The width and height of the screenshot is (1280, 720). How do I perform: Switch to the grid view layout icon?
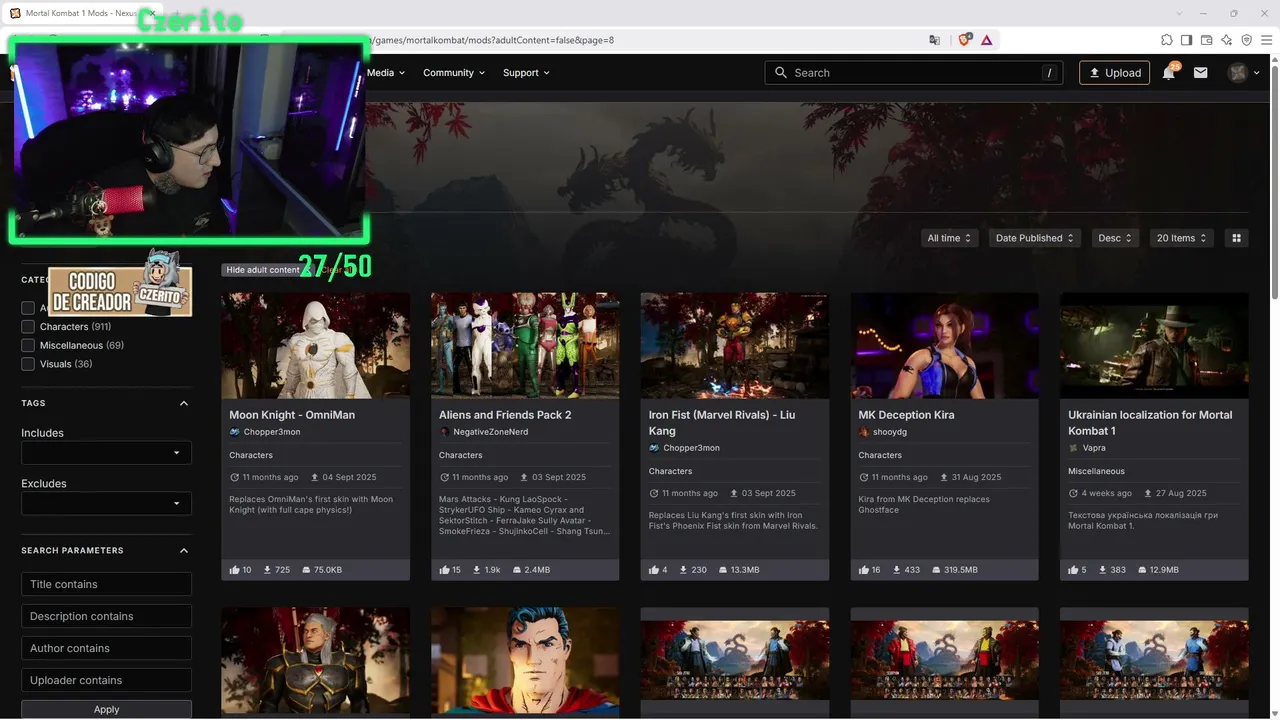(1237, 238)
